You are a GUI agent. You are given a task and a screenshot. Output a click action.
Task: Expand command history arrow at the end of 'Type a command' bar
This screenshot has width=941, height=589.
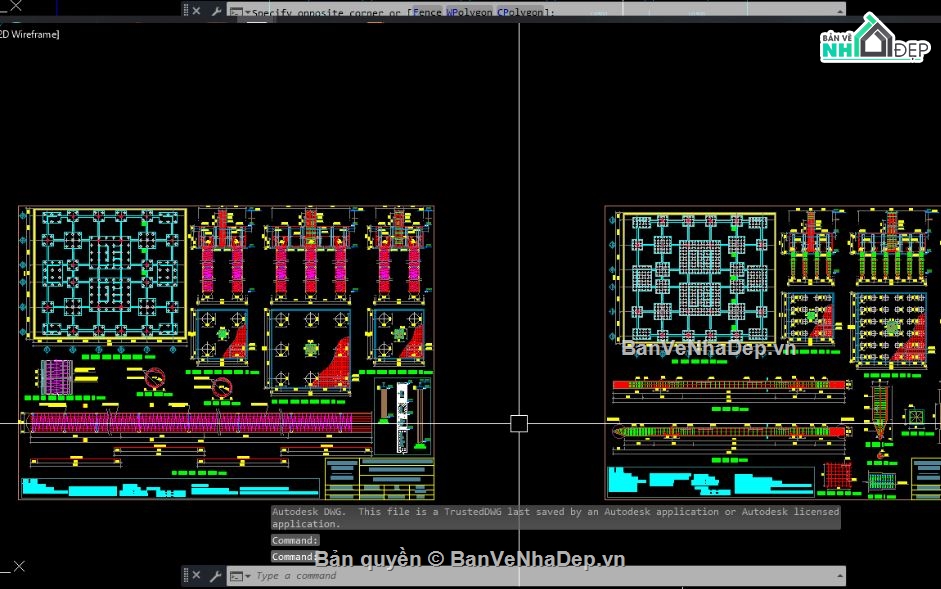(x=838, y=576)
